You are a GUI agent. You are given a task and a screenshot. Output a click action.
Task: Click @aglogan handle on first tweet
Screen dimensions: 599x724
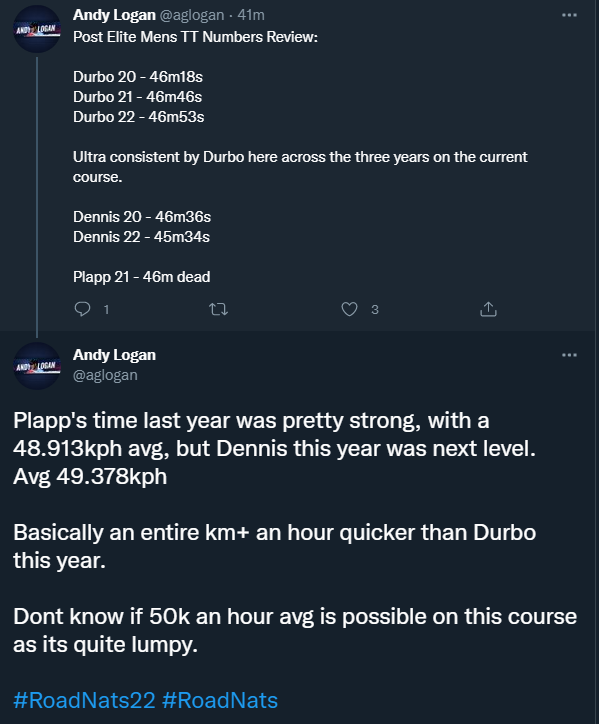[x=192, y=15]
